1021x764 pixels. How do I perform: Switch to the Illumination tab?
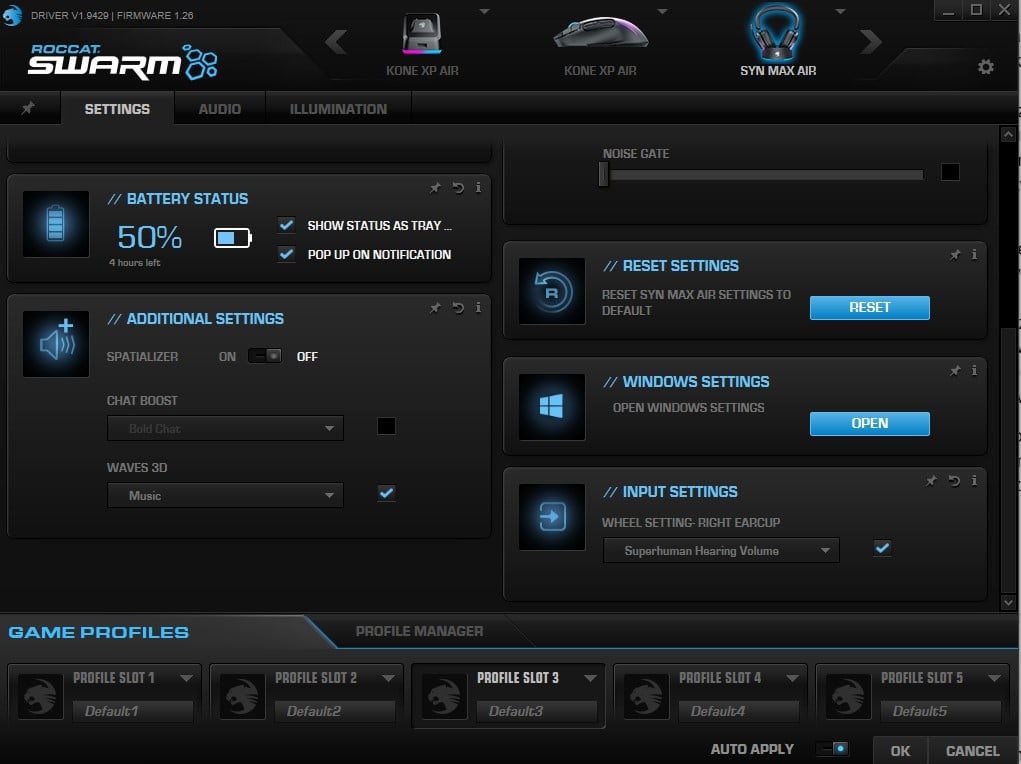click(338, 109)
